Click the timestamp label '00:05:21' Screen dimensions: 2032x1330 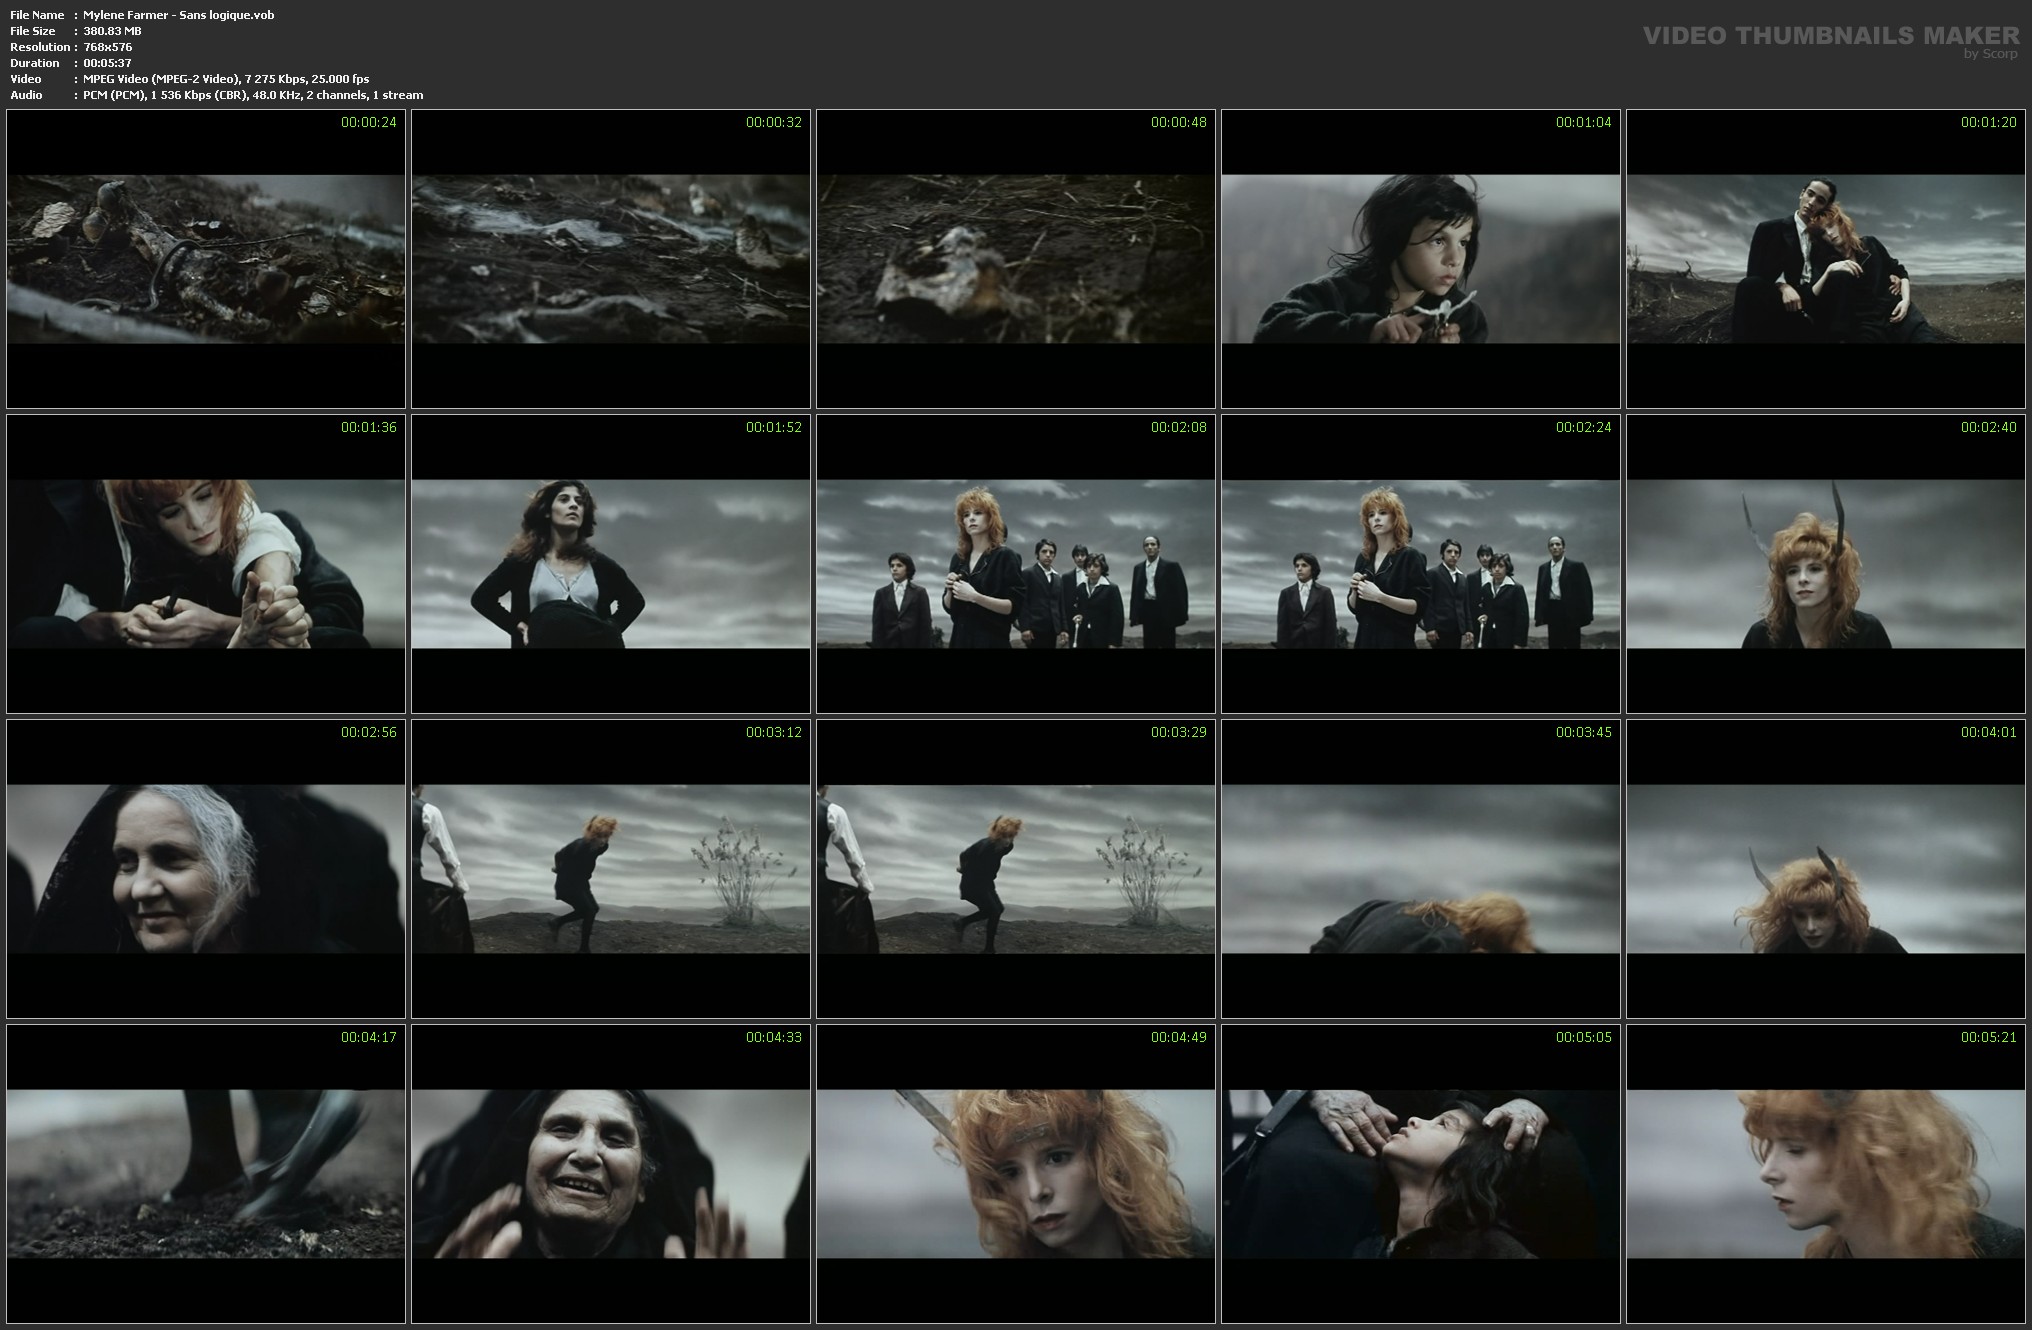1989,1037
